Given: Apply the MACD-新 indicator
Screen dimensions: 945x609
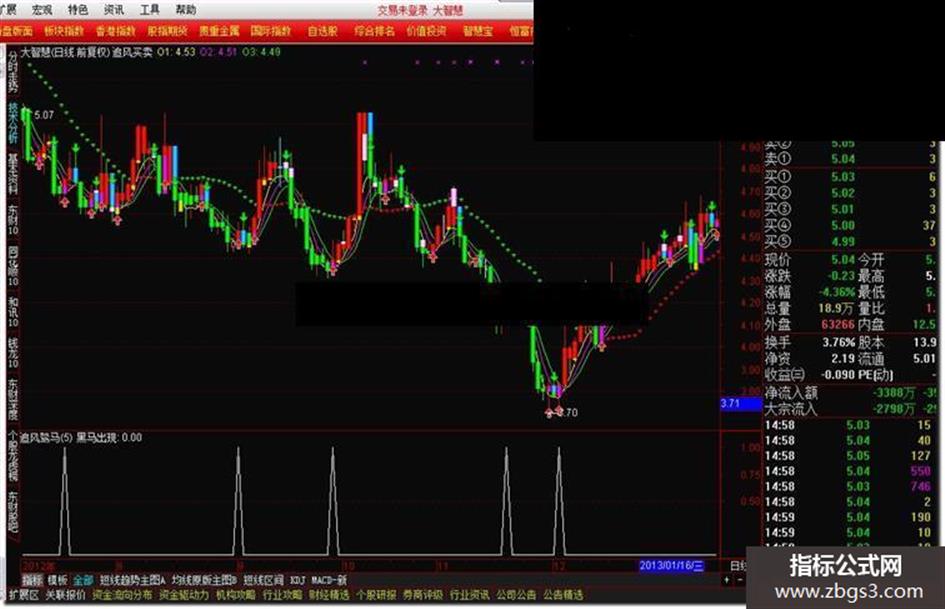Looking at the screenshot, I should (329, 580).
